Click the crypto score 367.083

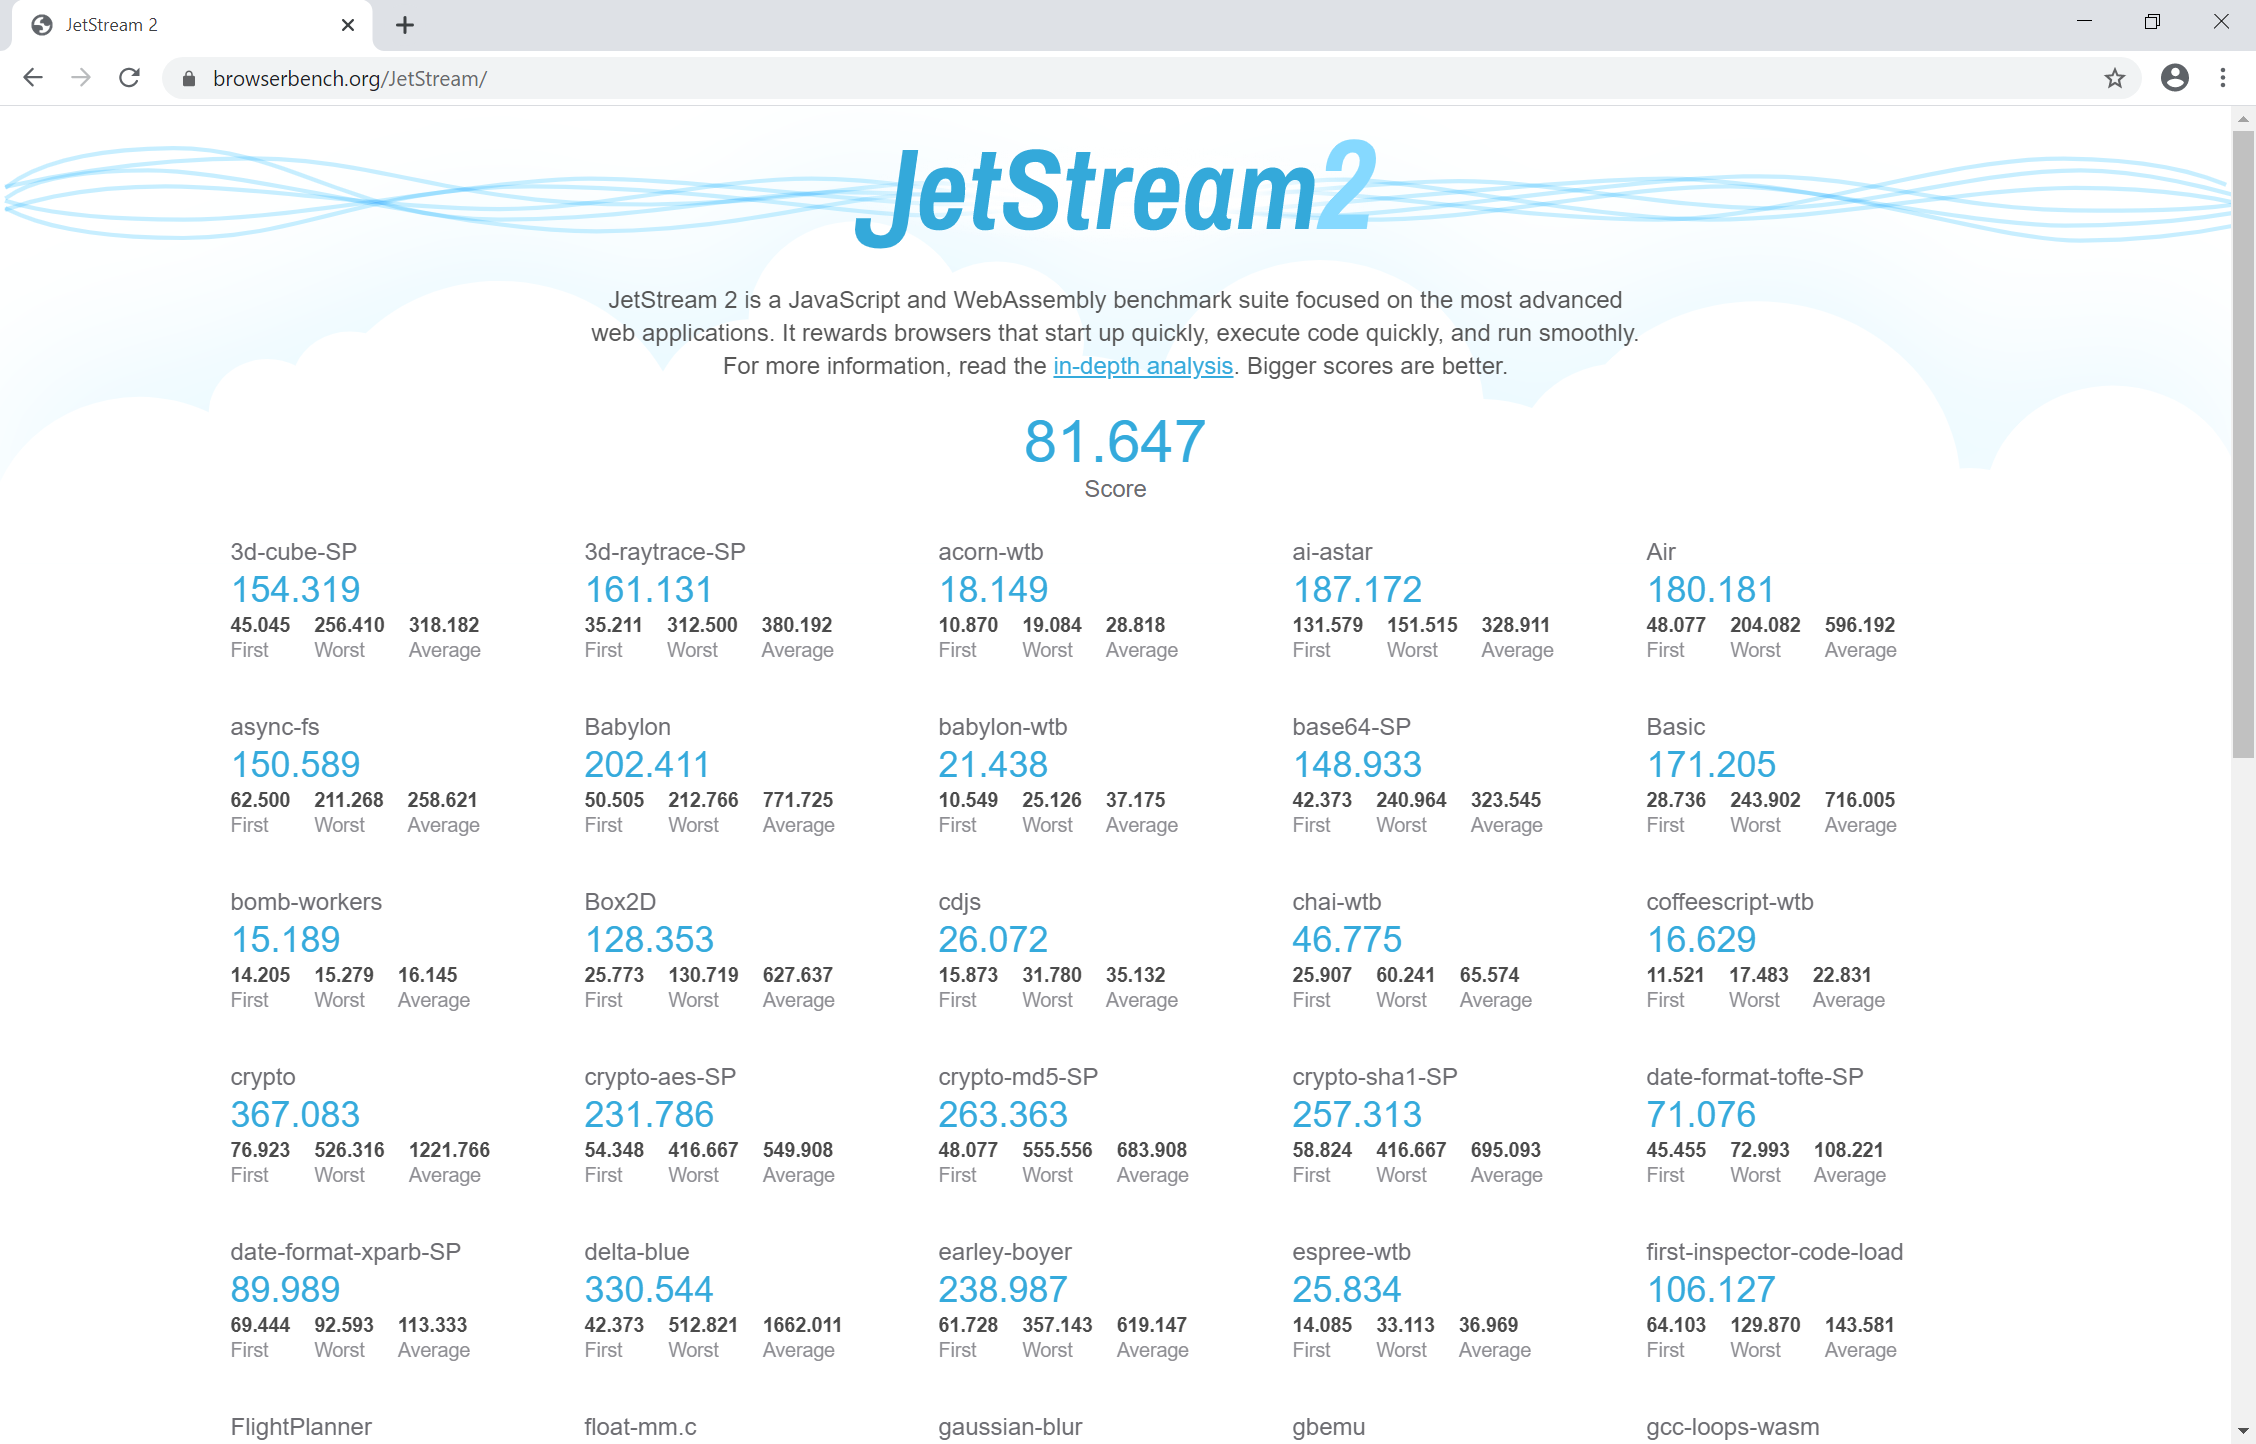295,1115
